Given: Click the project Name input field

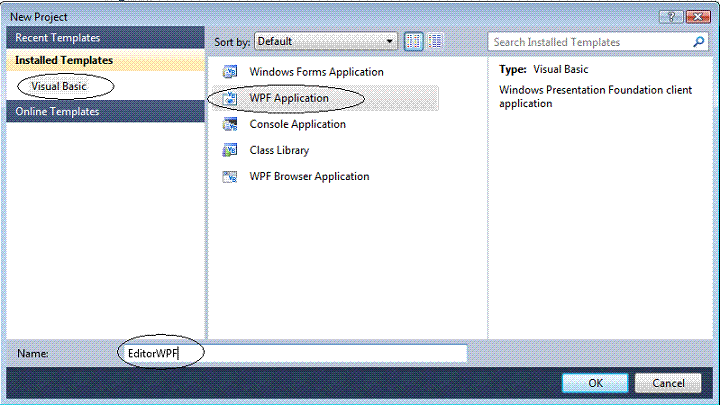Looking at the screenshot, I should coord(294,353).
